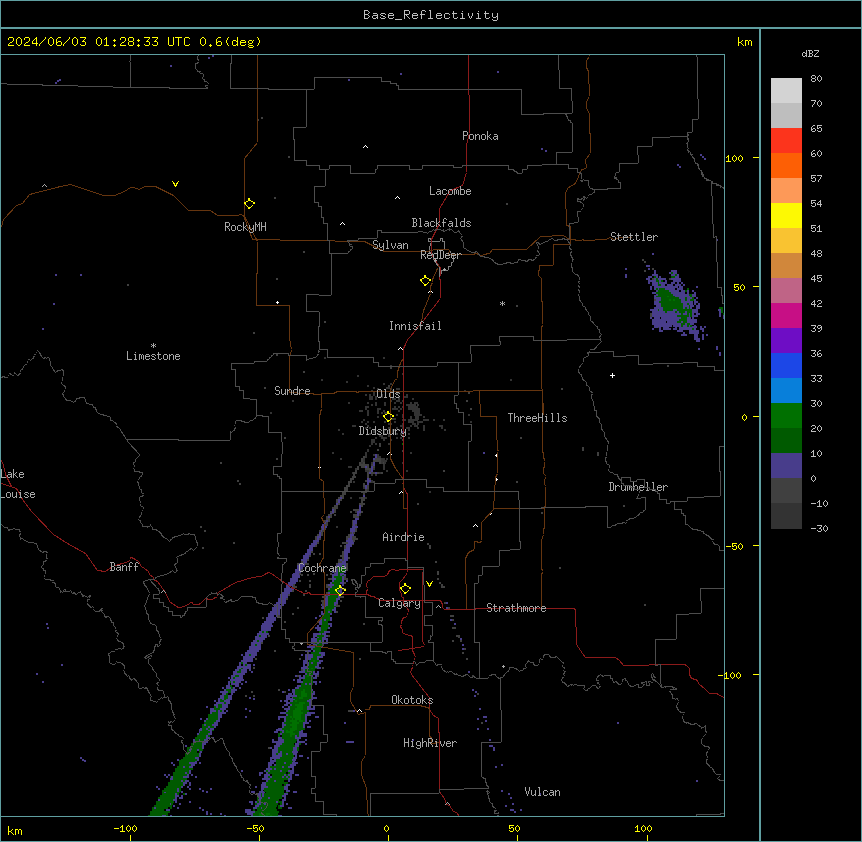Image resolution: width=862 pixels, height=842 pixels.
Task: Click the yellow diamond marker above RockyMH
Action: [249, 204]
